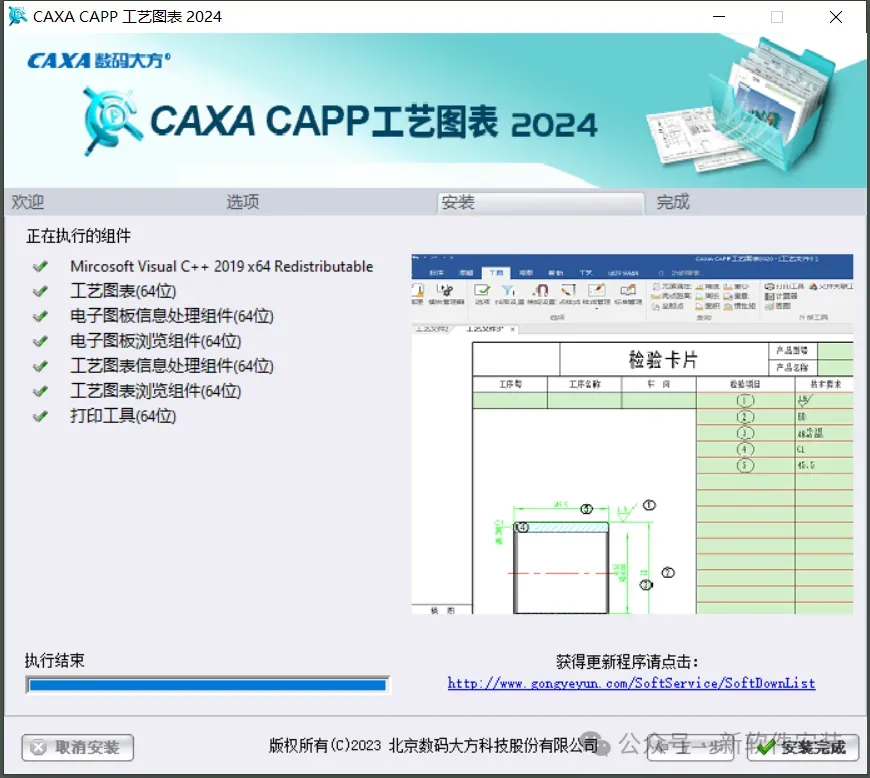The height and width of the screenshot is (778, 870).
Task: Open the 欢迎 step tab
Action: click(28, 202)
